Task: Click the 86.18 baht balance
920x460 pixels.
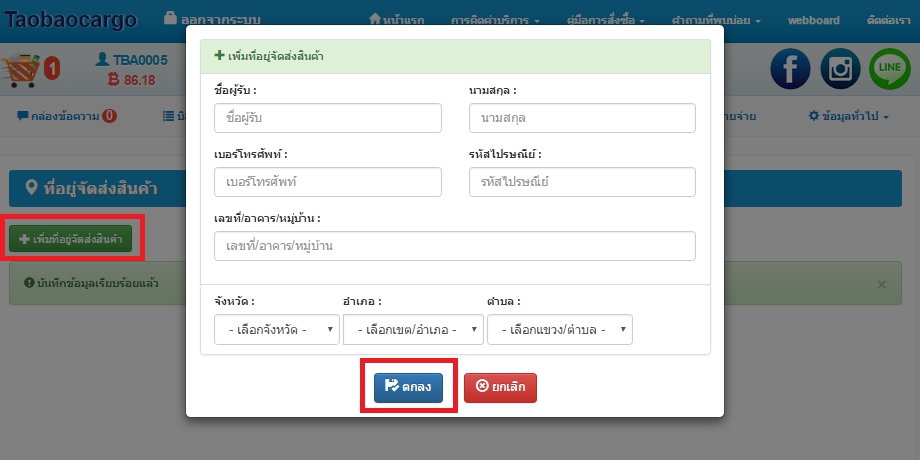Action: click(132, 80)
